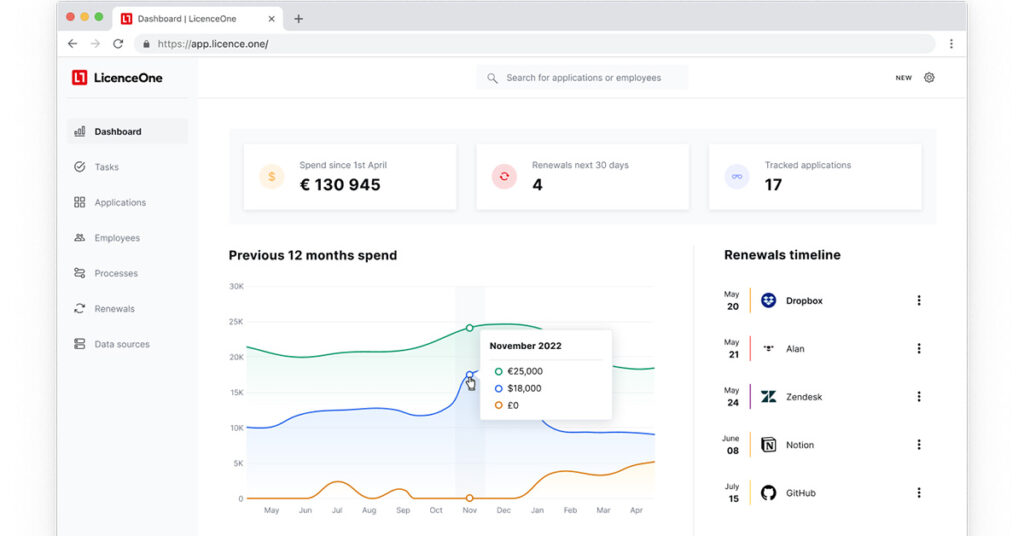Viewport: 1024px width, 536px height.
Task: Click the dollar spend icon
Action: tap(272, 177)
